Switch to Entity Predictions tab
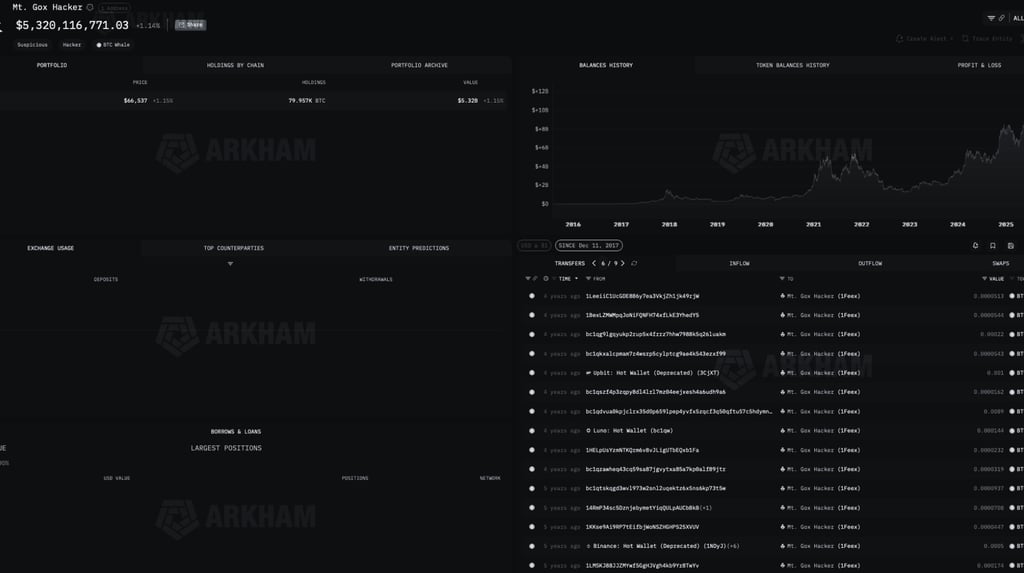1024x573 pixels. point(419,248)
